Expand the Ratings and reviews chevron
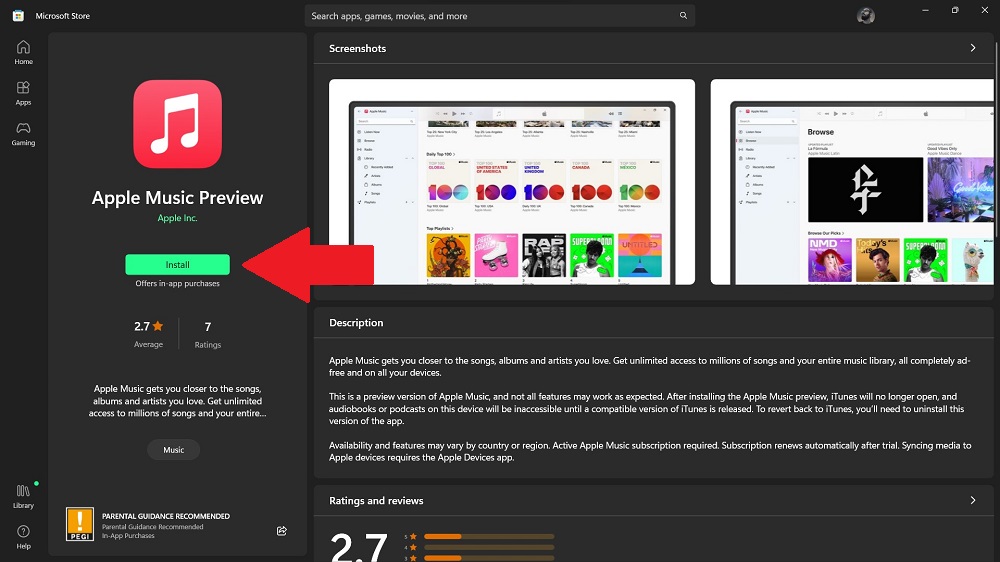 pyautogui.click(x=973, y=500)
